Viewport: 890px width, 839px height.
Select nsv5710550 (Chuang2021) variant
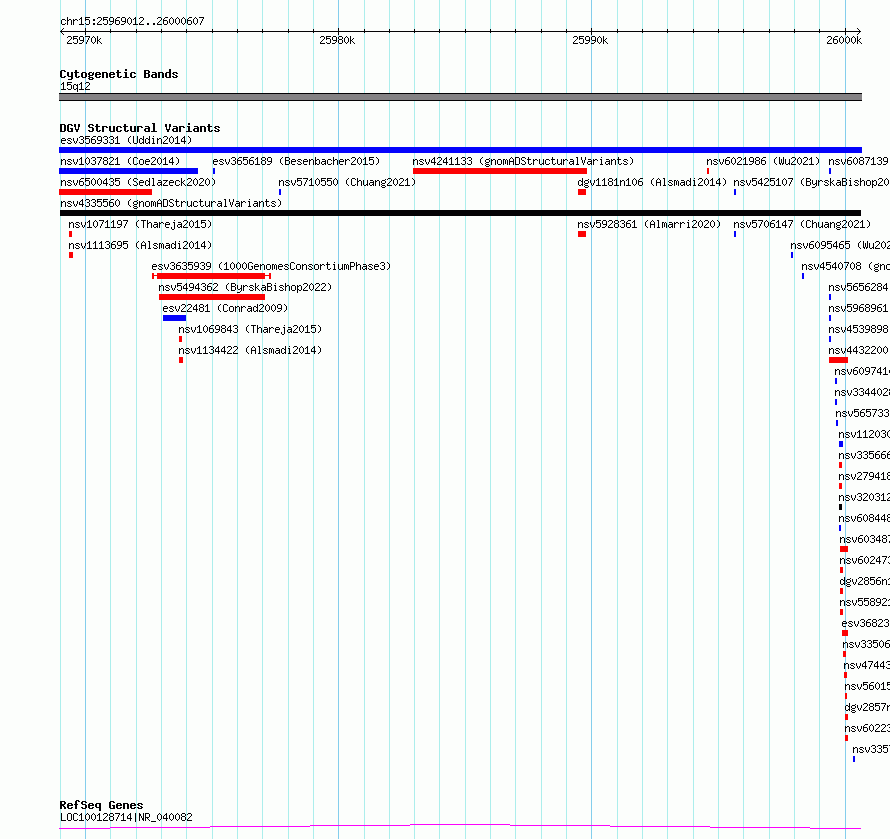(347, 182)
